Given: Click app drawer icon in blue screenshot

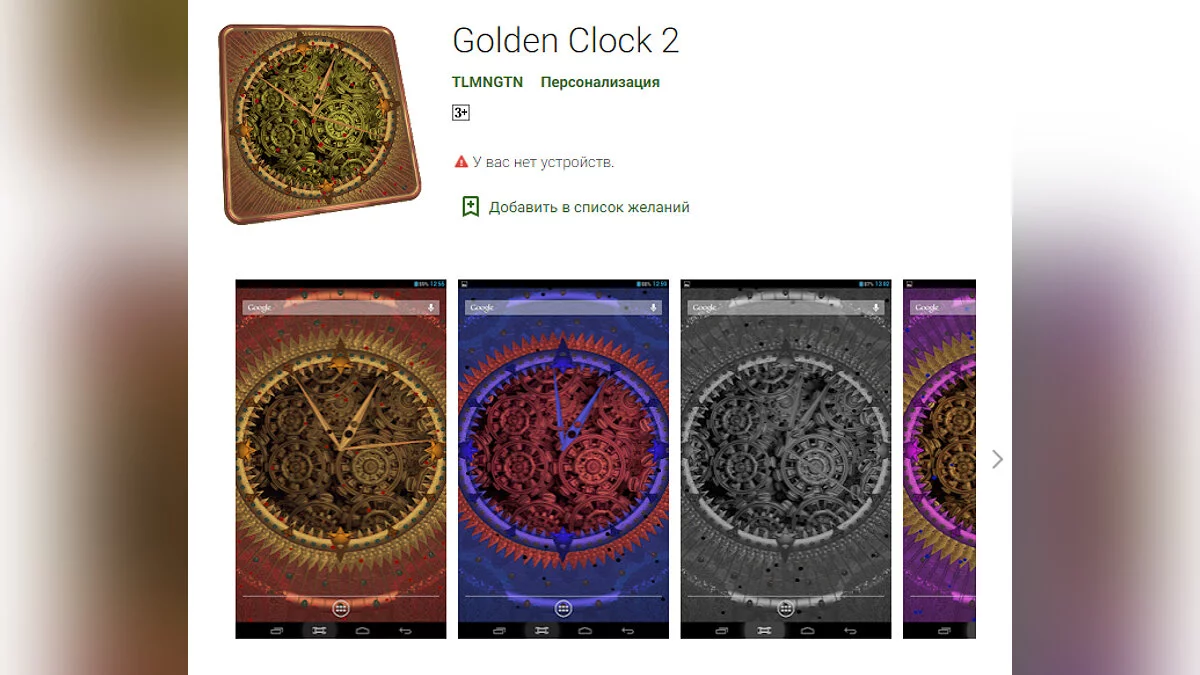Looking at the screenshot, I should [x=563, y=608].
